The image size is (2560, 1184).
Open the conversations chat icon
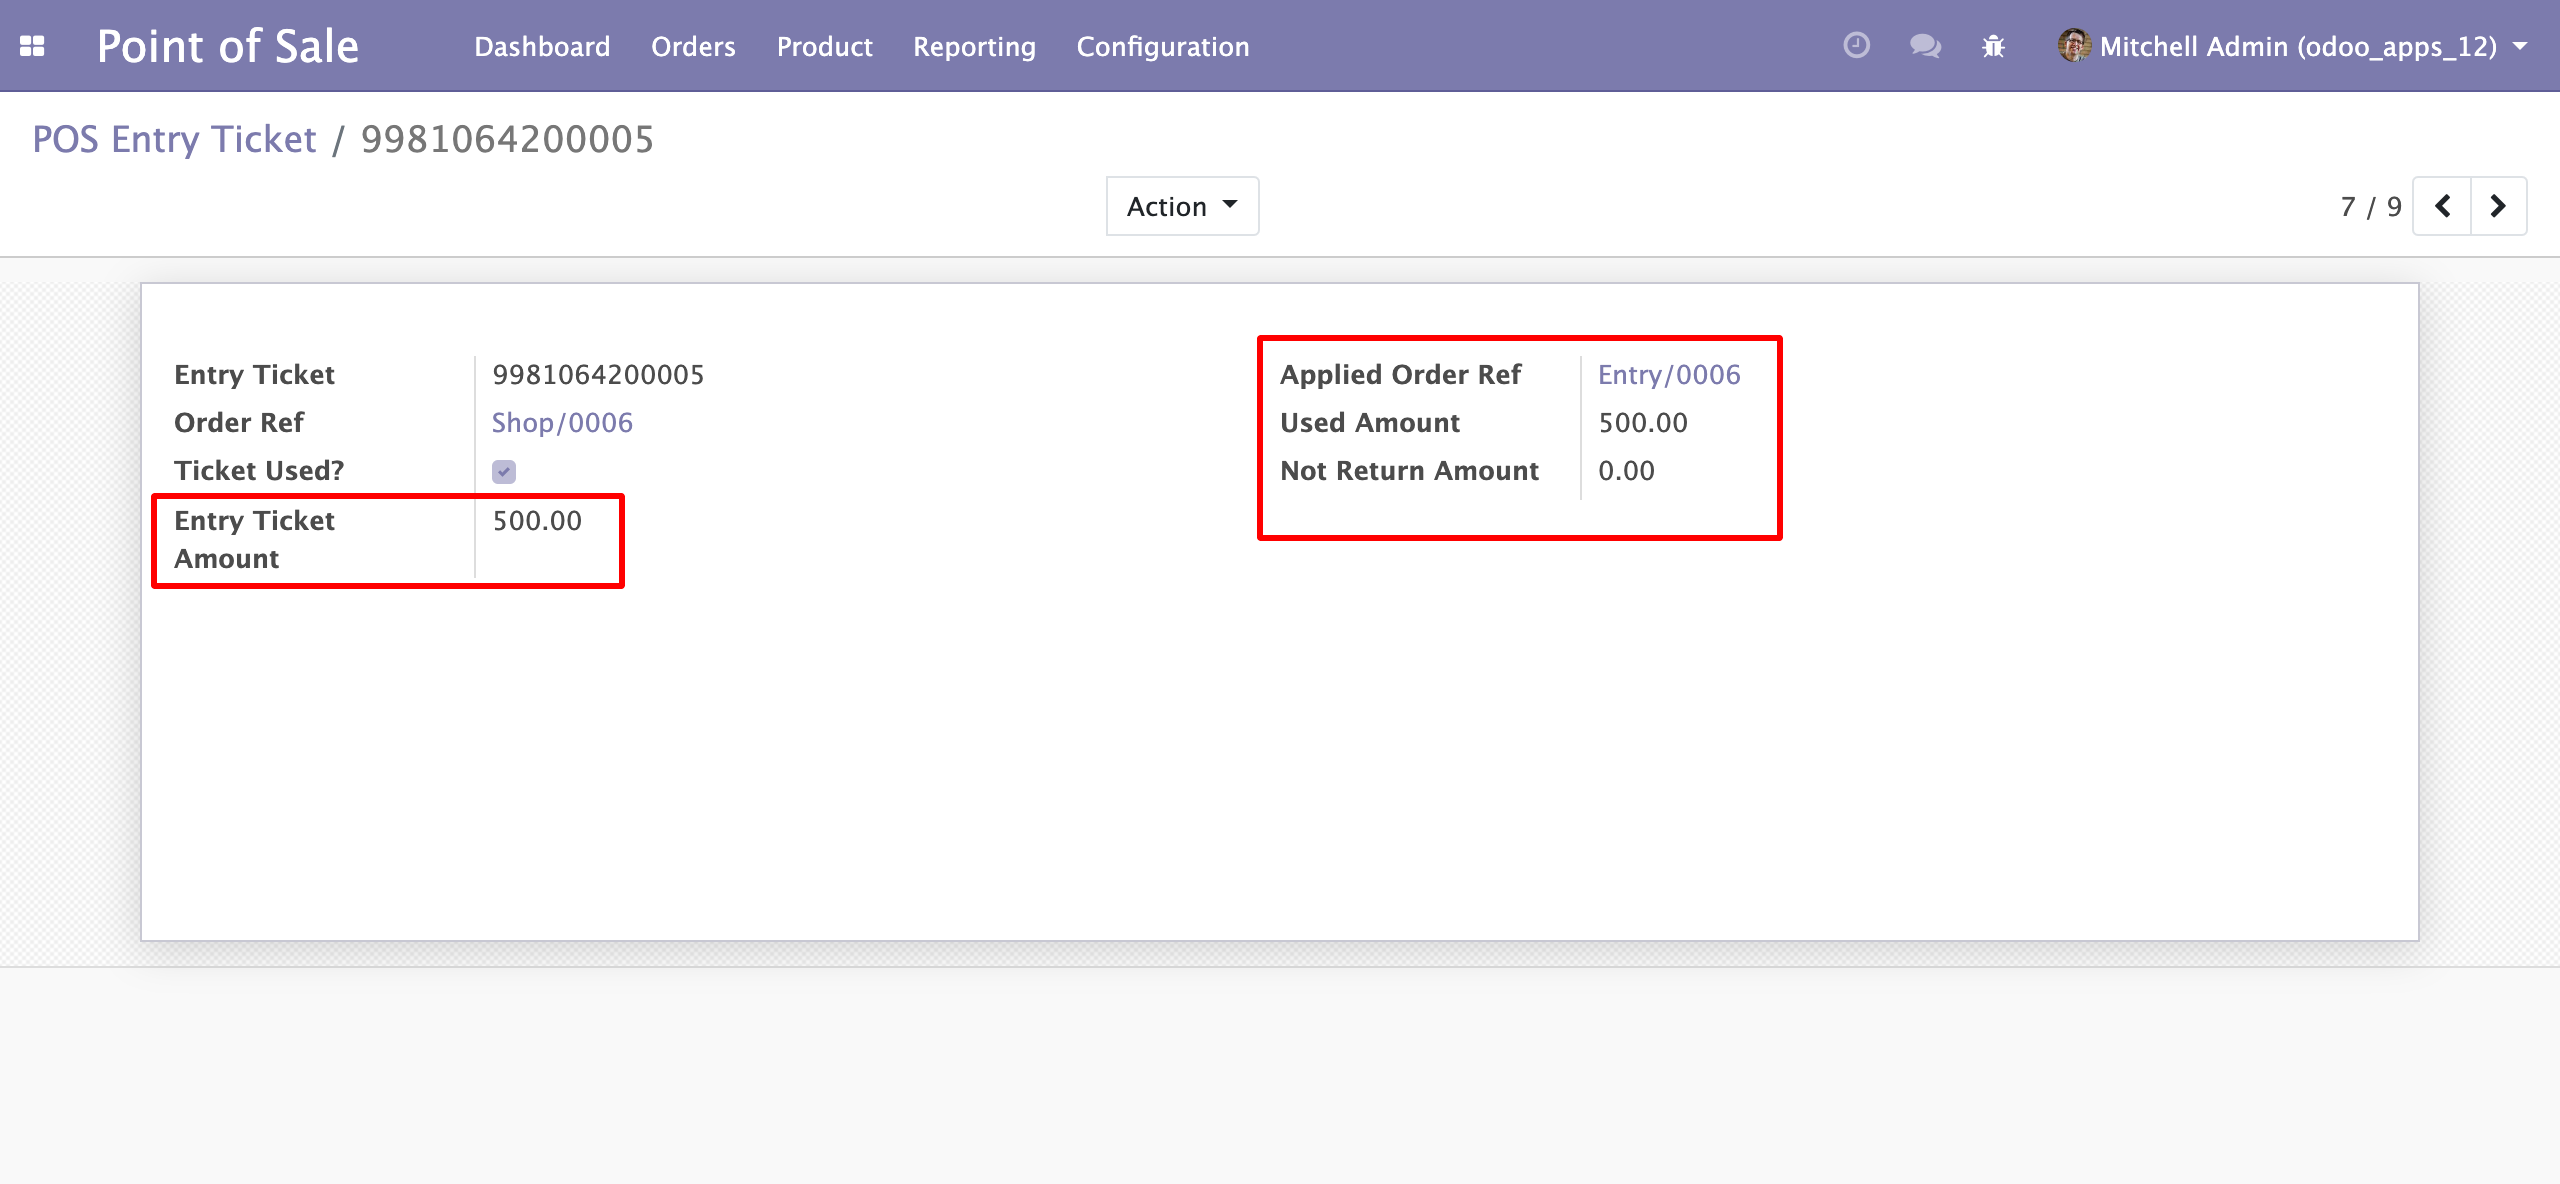tap(1924, 46)
